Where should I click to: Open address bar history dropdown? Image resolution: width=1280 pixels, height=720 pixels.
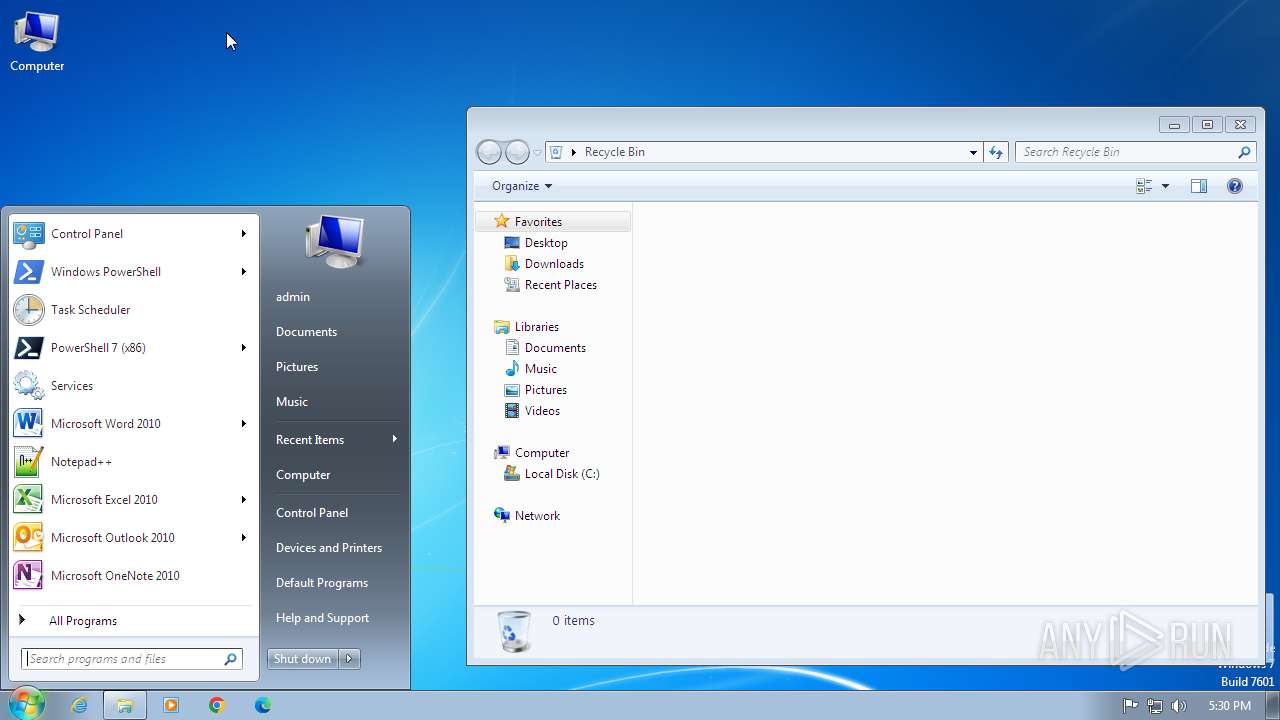click(973, 152)
